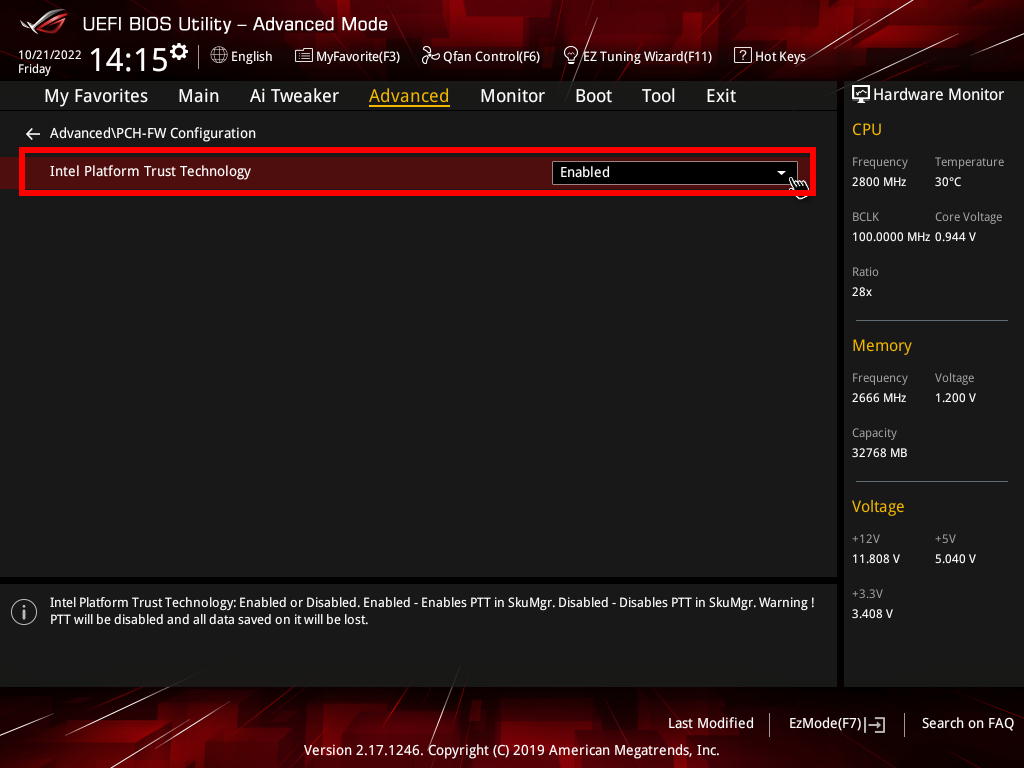Open the Main tab

coord(199,96)
